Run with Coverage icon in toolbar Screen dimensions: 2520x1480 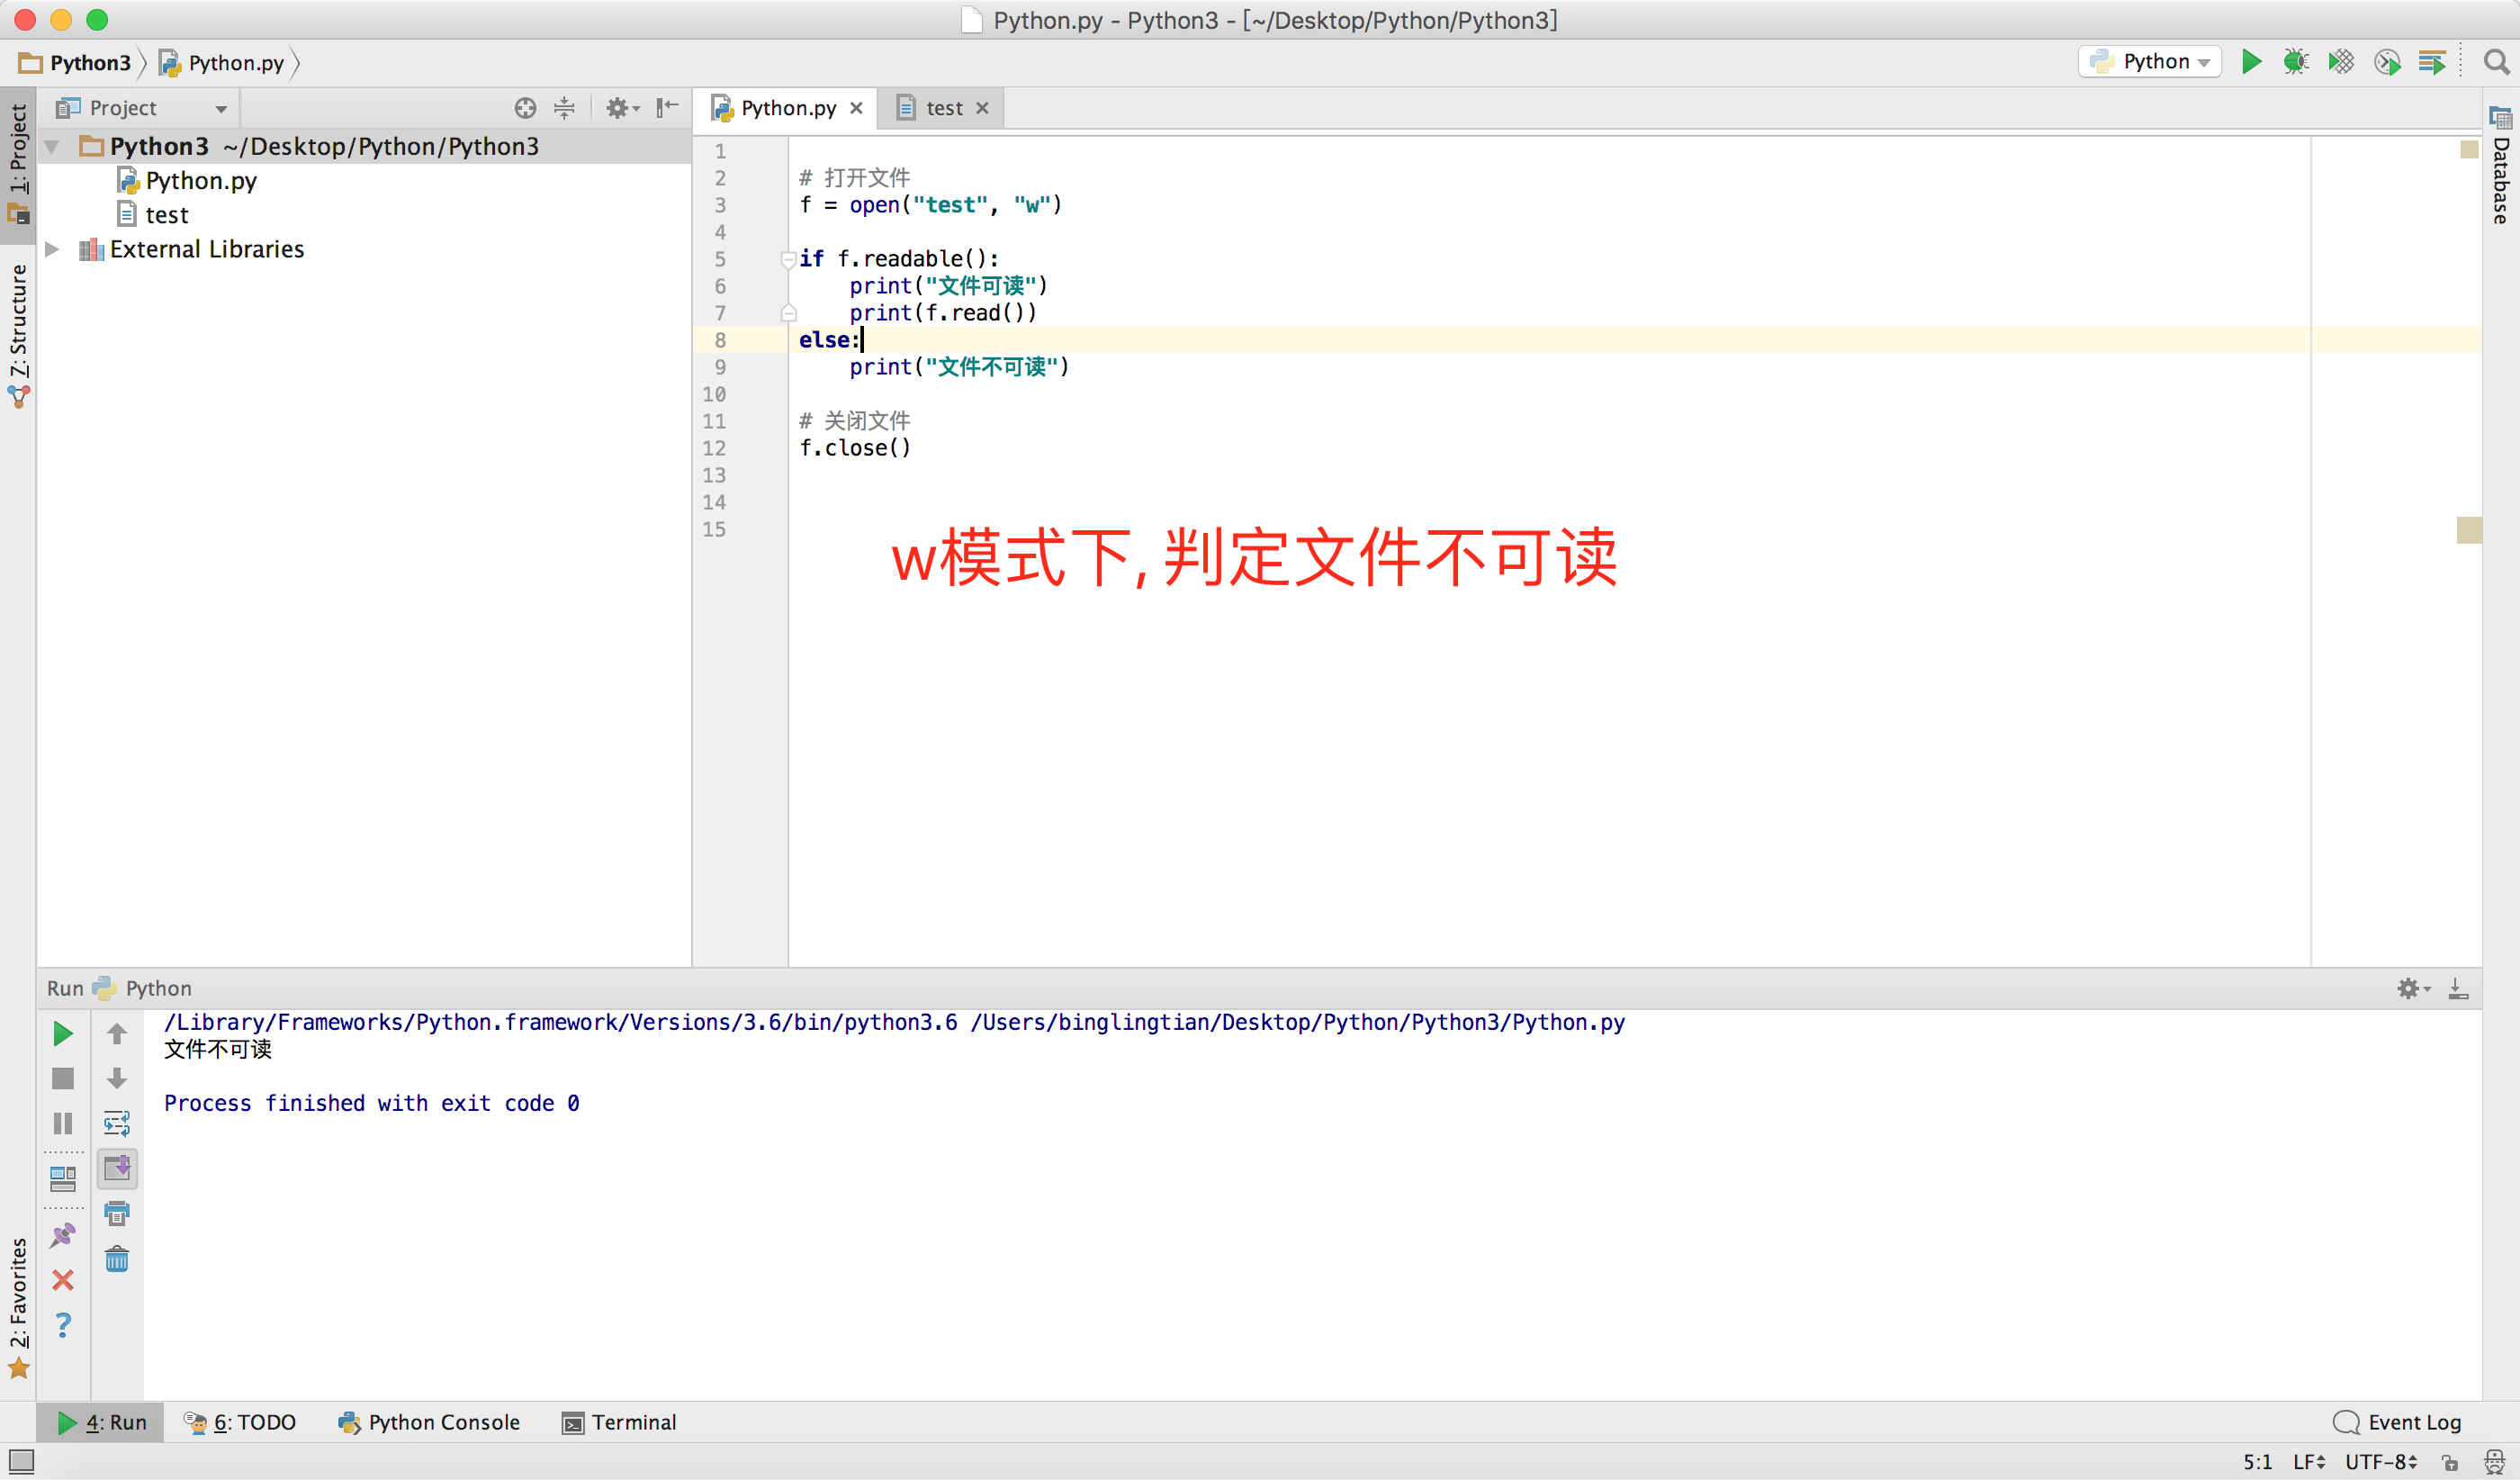click(2341, 62)
